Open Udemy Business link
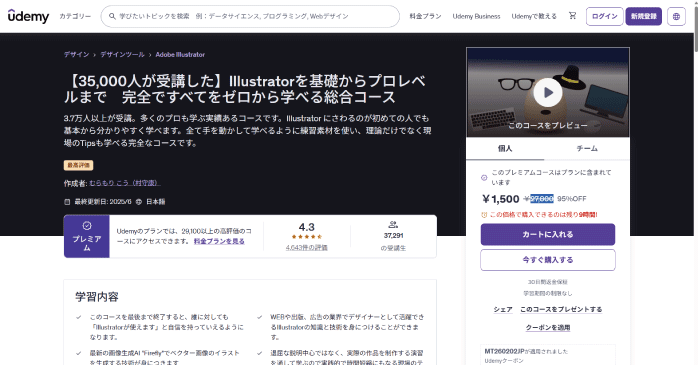 click(x=476, y=16)
